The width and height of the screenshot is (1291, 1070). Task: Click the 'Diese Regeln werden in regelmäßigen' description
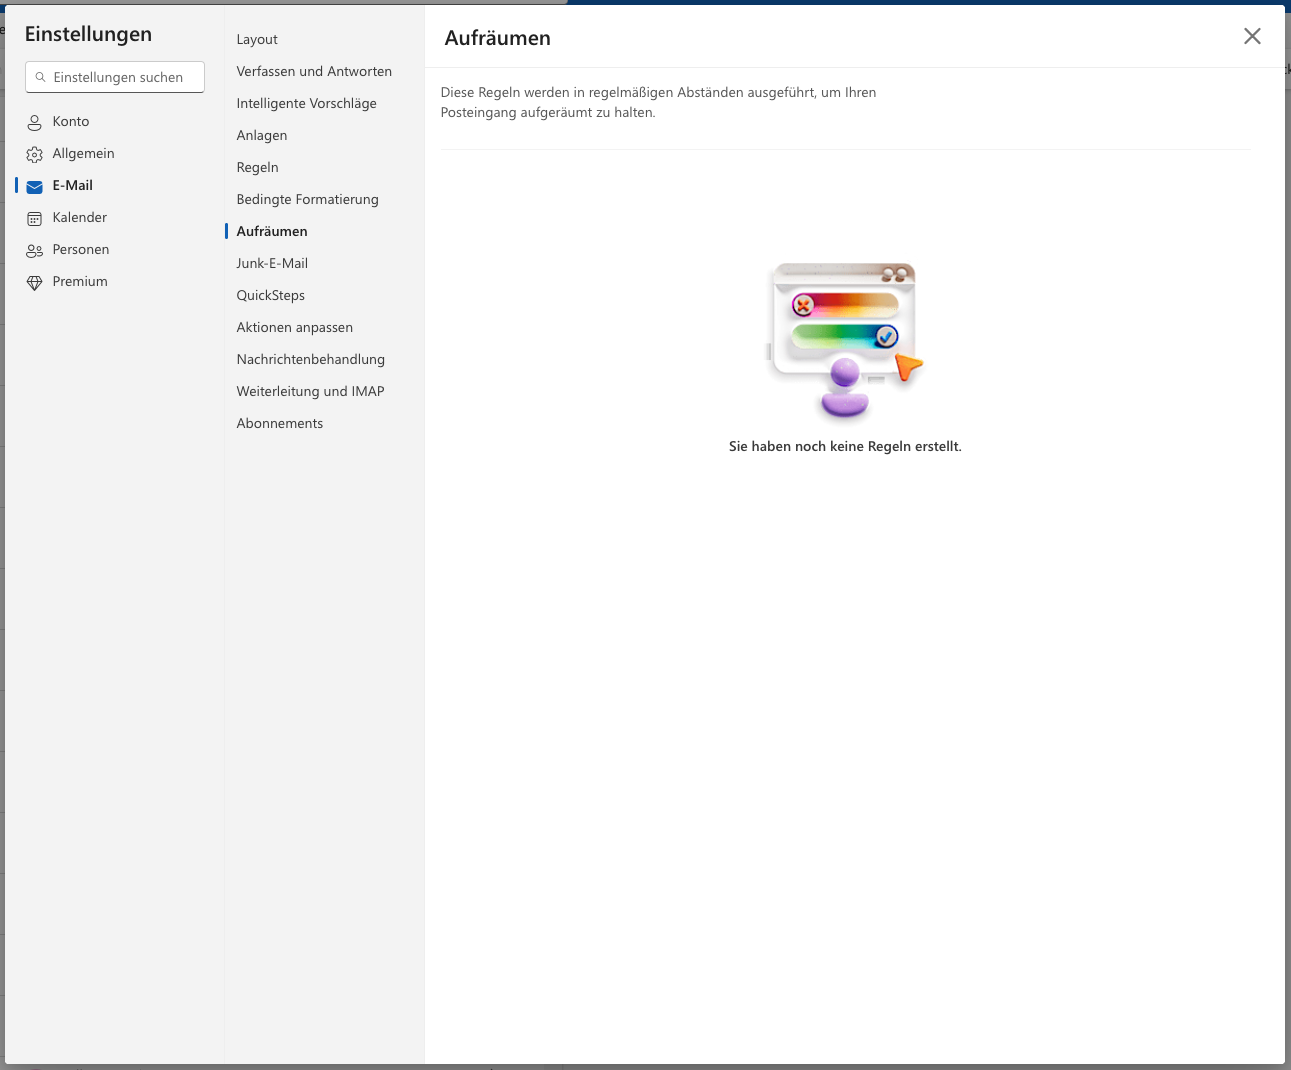658,102
